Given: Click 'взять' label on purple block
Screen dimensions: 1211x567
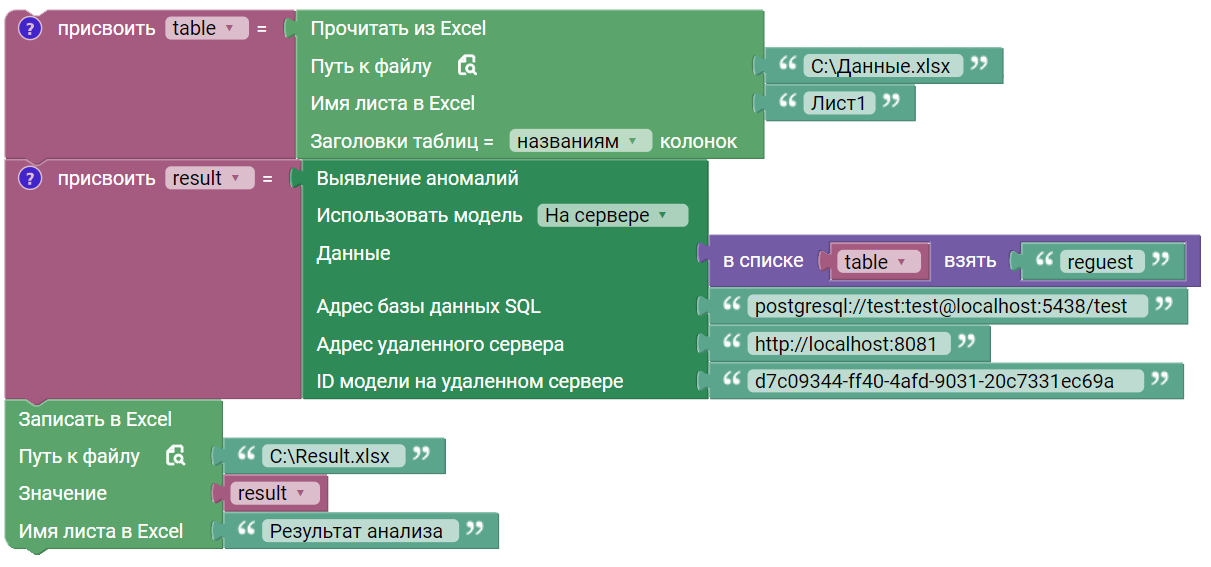Looking at the screenshot, I should pyautogui.click(x=970, y=261).
